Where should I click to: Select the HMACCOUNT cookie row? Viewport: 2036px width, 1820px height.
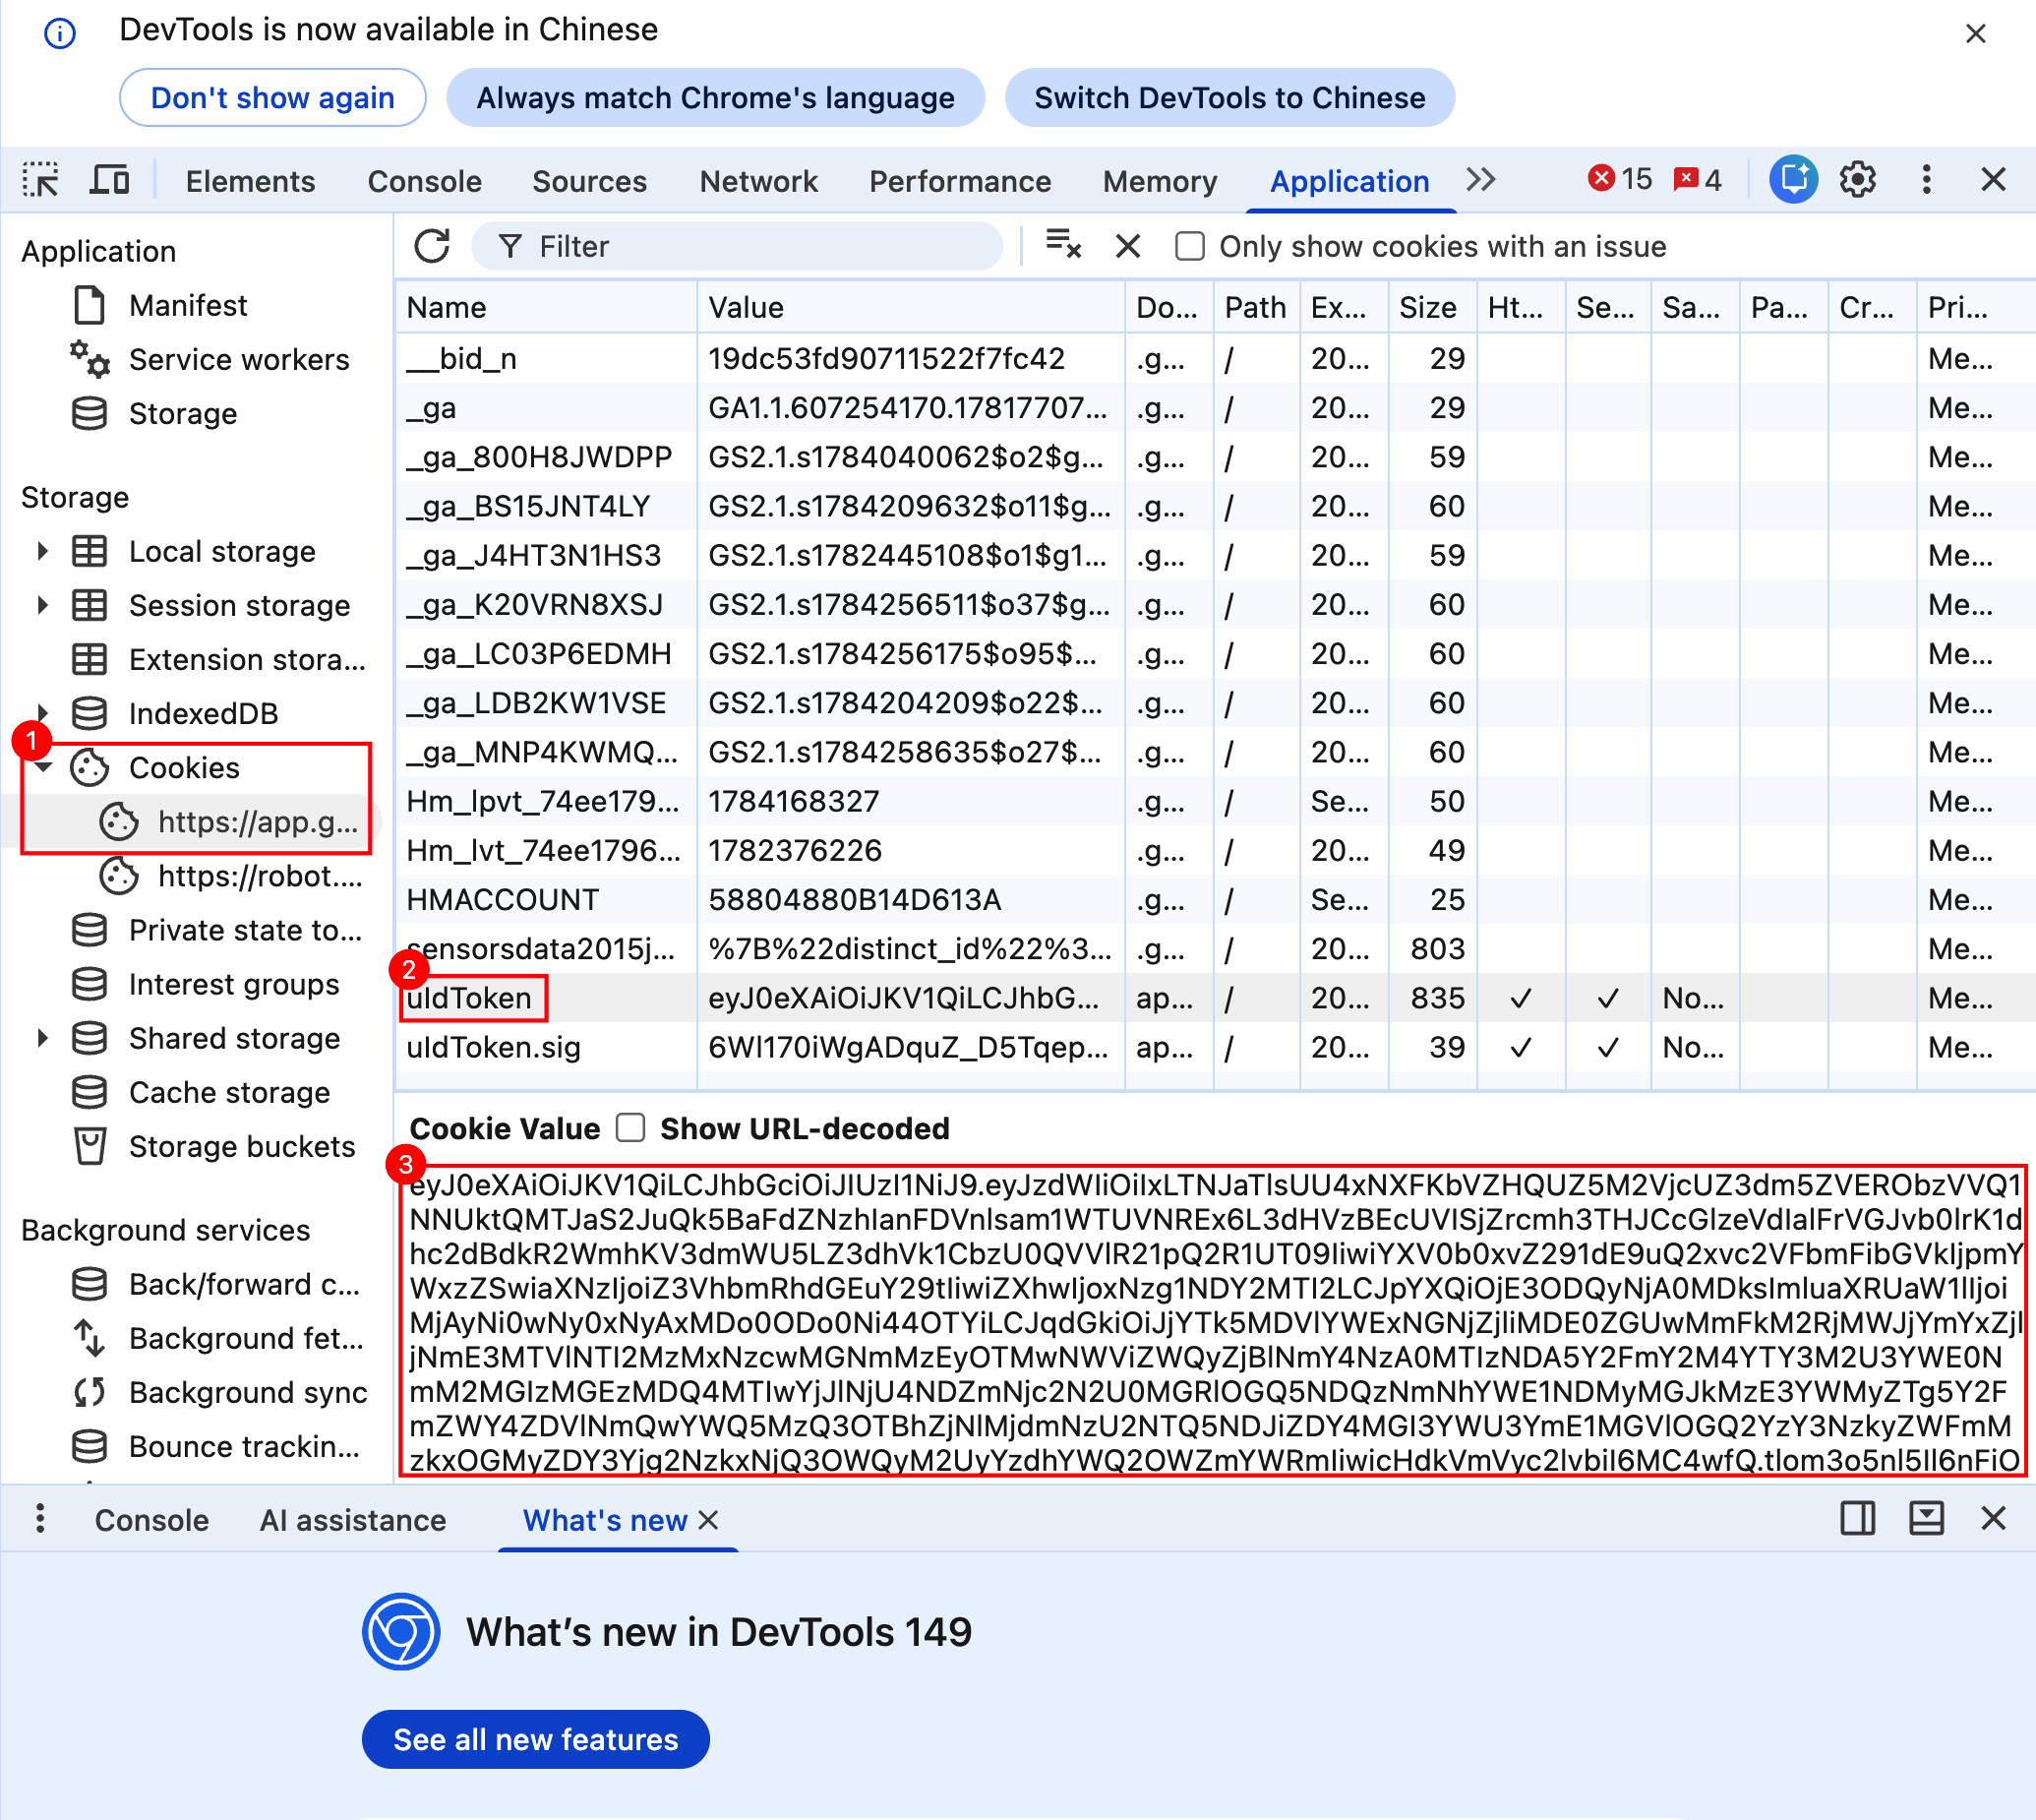click(1215, 899)
